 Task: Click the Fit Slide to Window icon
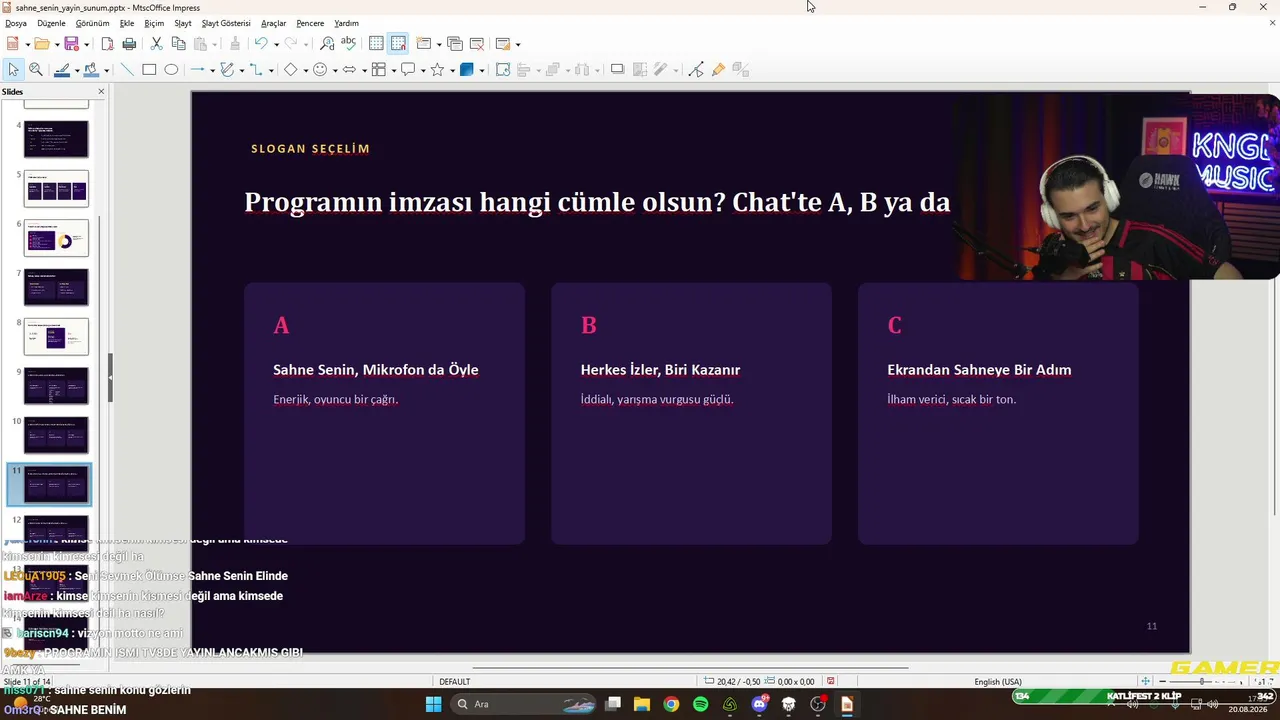pos(1146,681)
